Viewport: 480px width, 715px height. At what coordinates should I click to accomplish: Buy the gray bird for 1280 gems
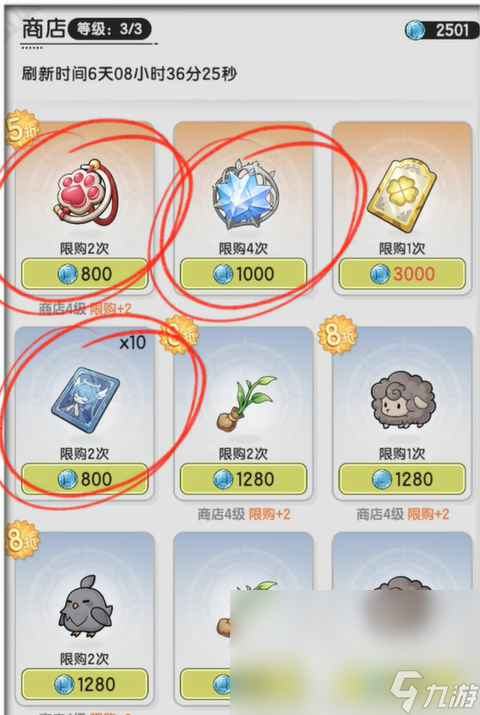point(85,684)
